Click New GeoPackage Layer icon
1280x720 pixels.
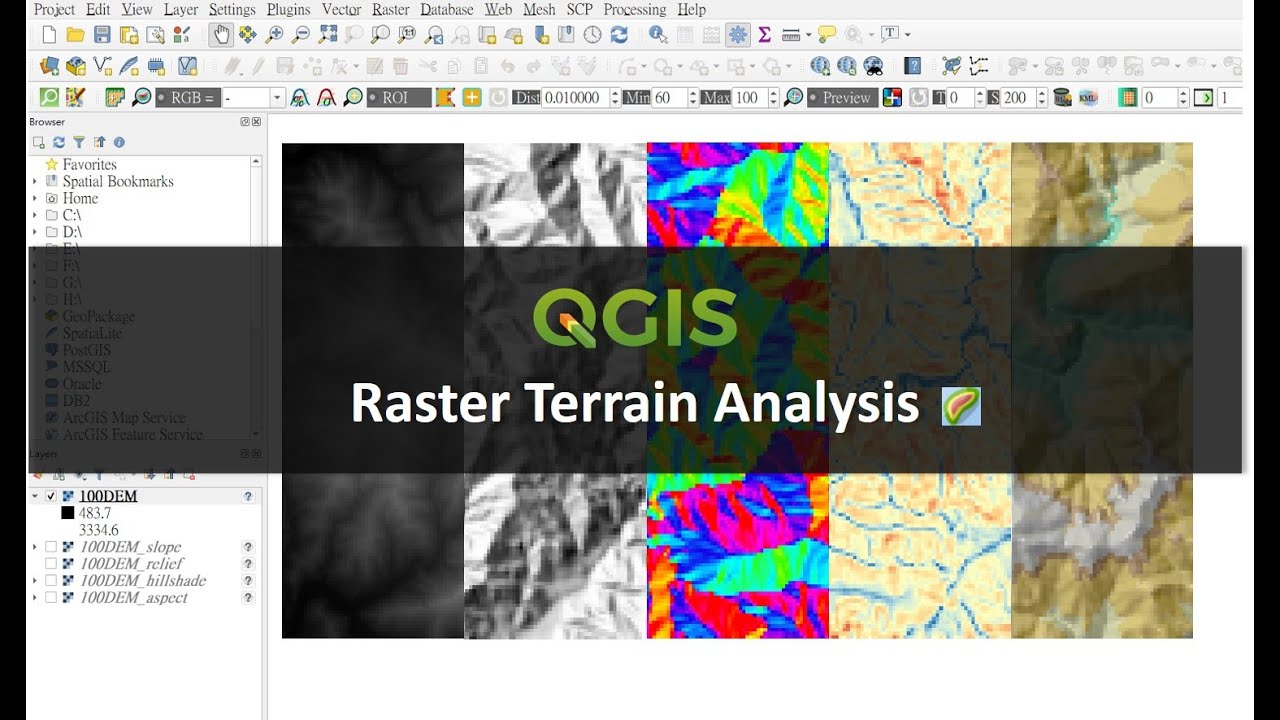75,66
